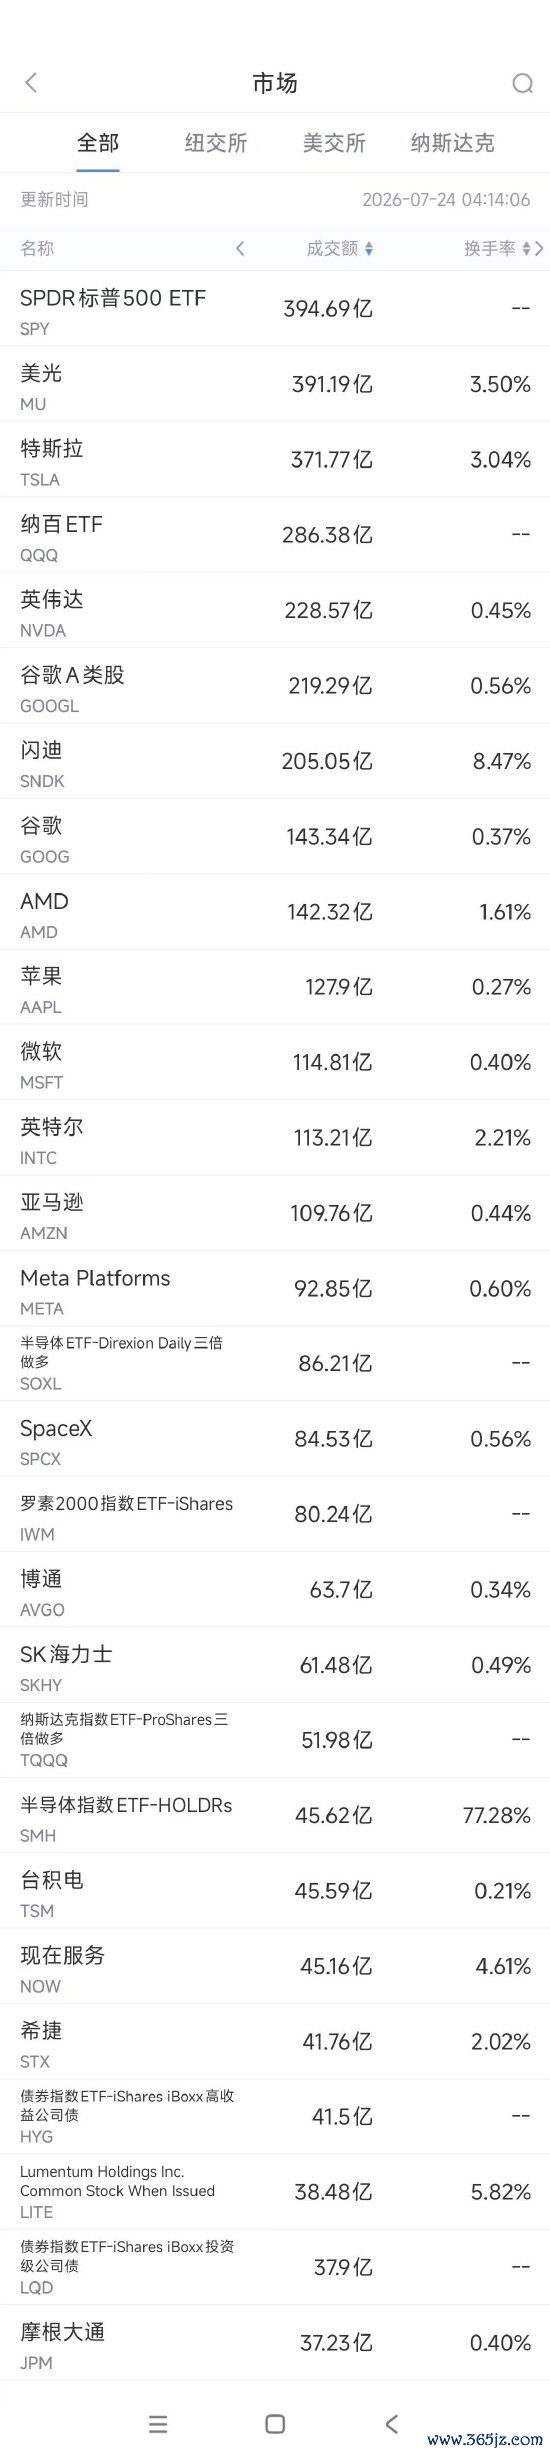
Task: Toggle sort arrows next to 换手率
Action: (527, 249)
